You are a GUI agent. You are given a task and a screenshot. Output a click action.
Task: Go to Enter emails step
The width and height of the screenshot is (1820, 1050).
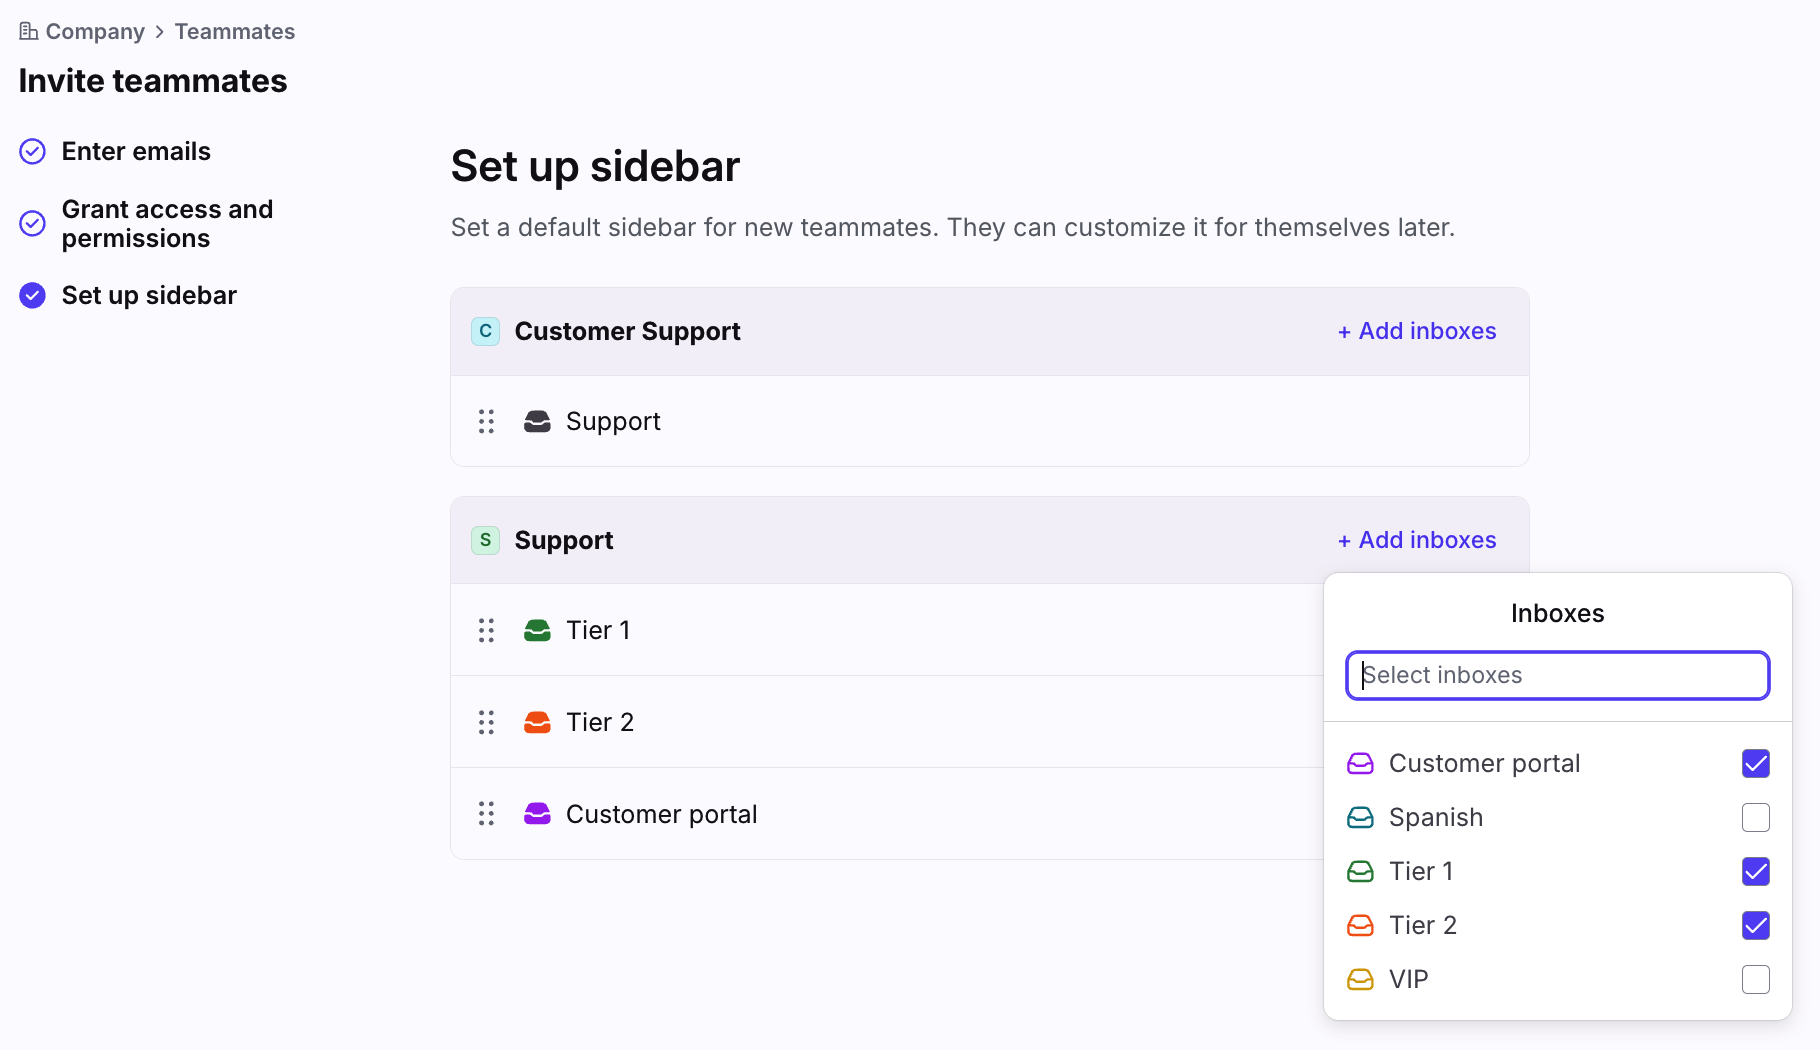pyautogui.click(x=136, y=152)
